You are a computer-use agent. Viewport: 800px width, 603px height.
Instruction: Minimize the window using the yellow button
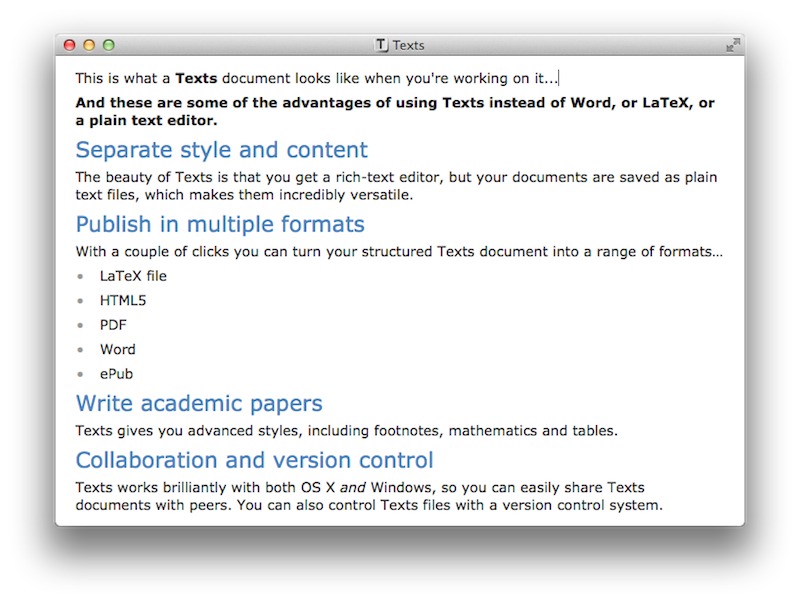point(89,45)
